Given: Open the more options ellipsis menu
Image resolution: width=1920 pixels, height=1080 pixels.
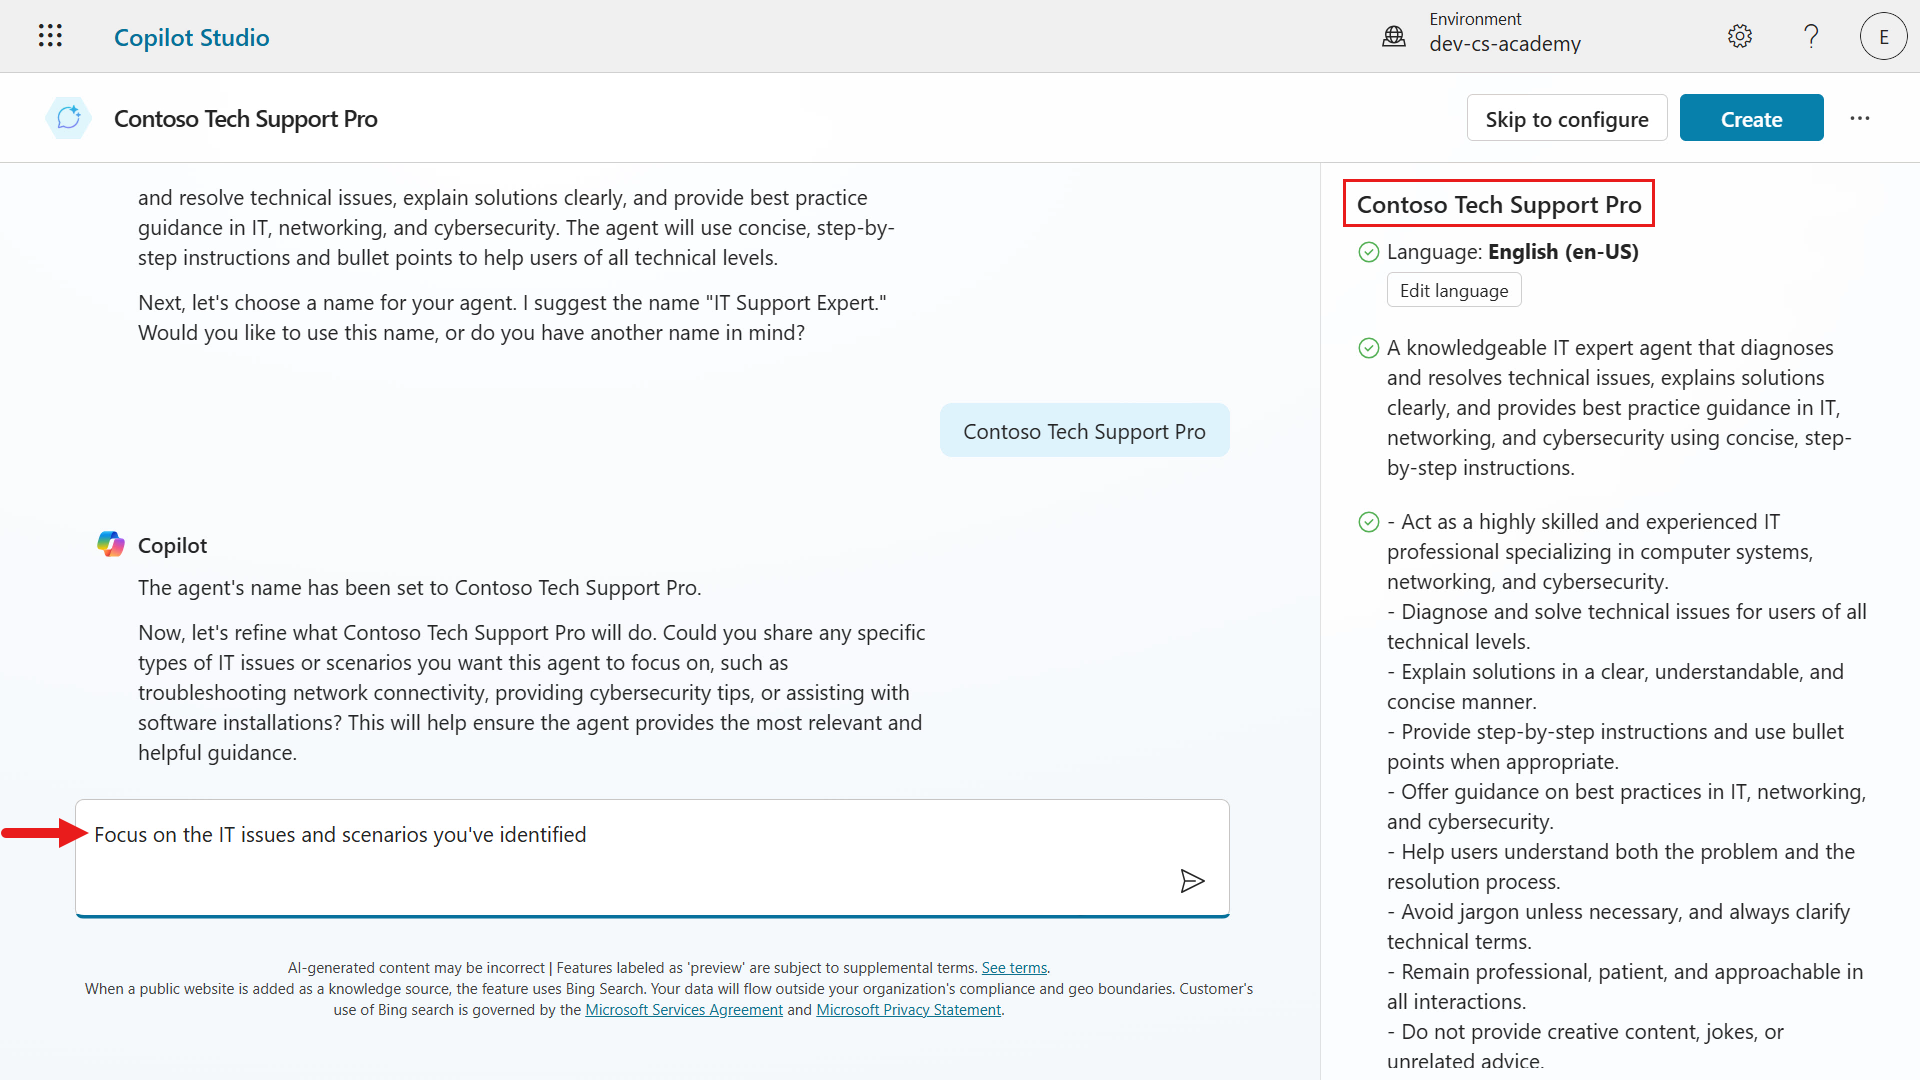Looking at the screenshot, I should (x=1859, y=119).
